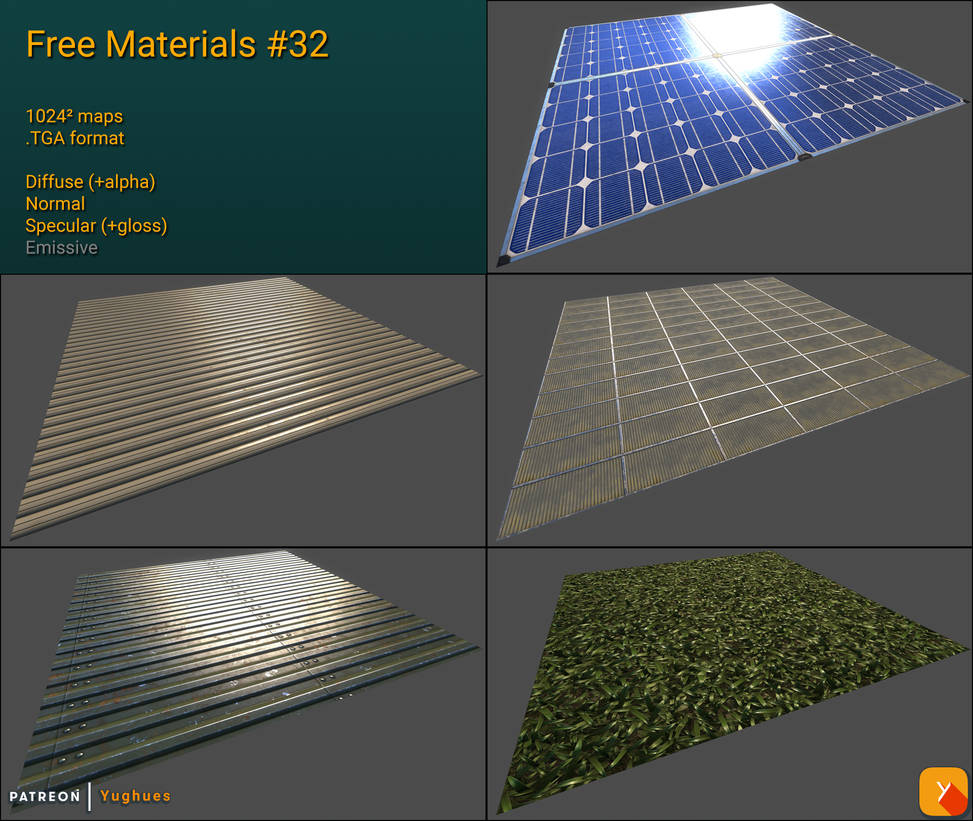This screenshot has width=973, height=821.
Task: Click the orange Yughues logo icon
Action: [x=941, y=789]
